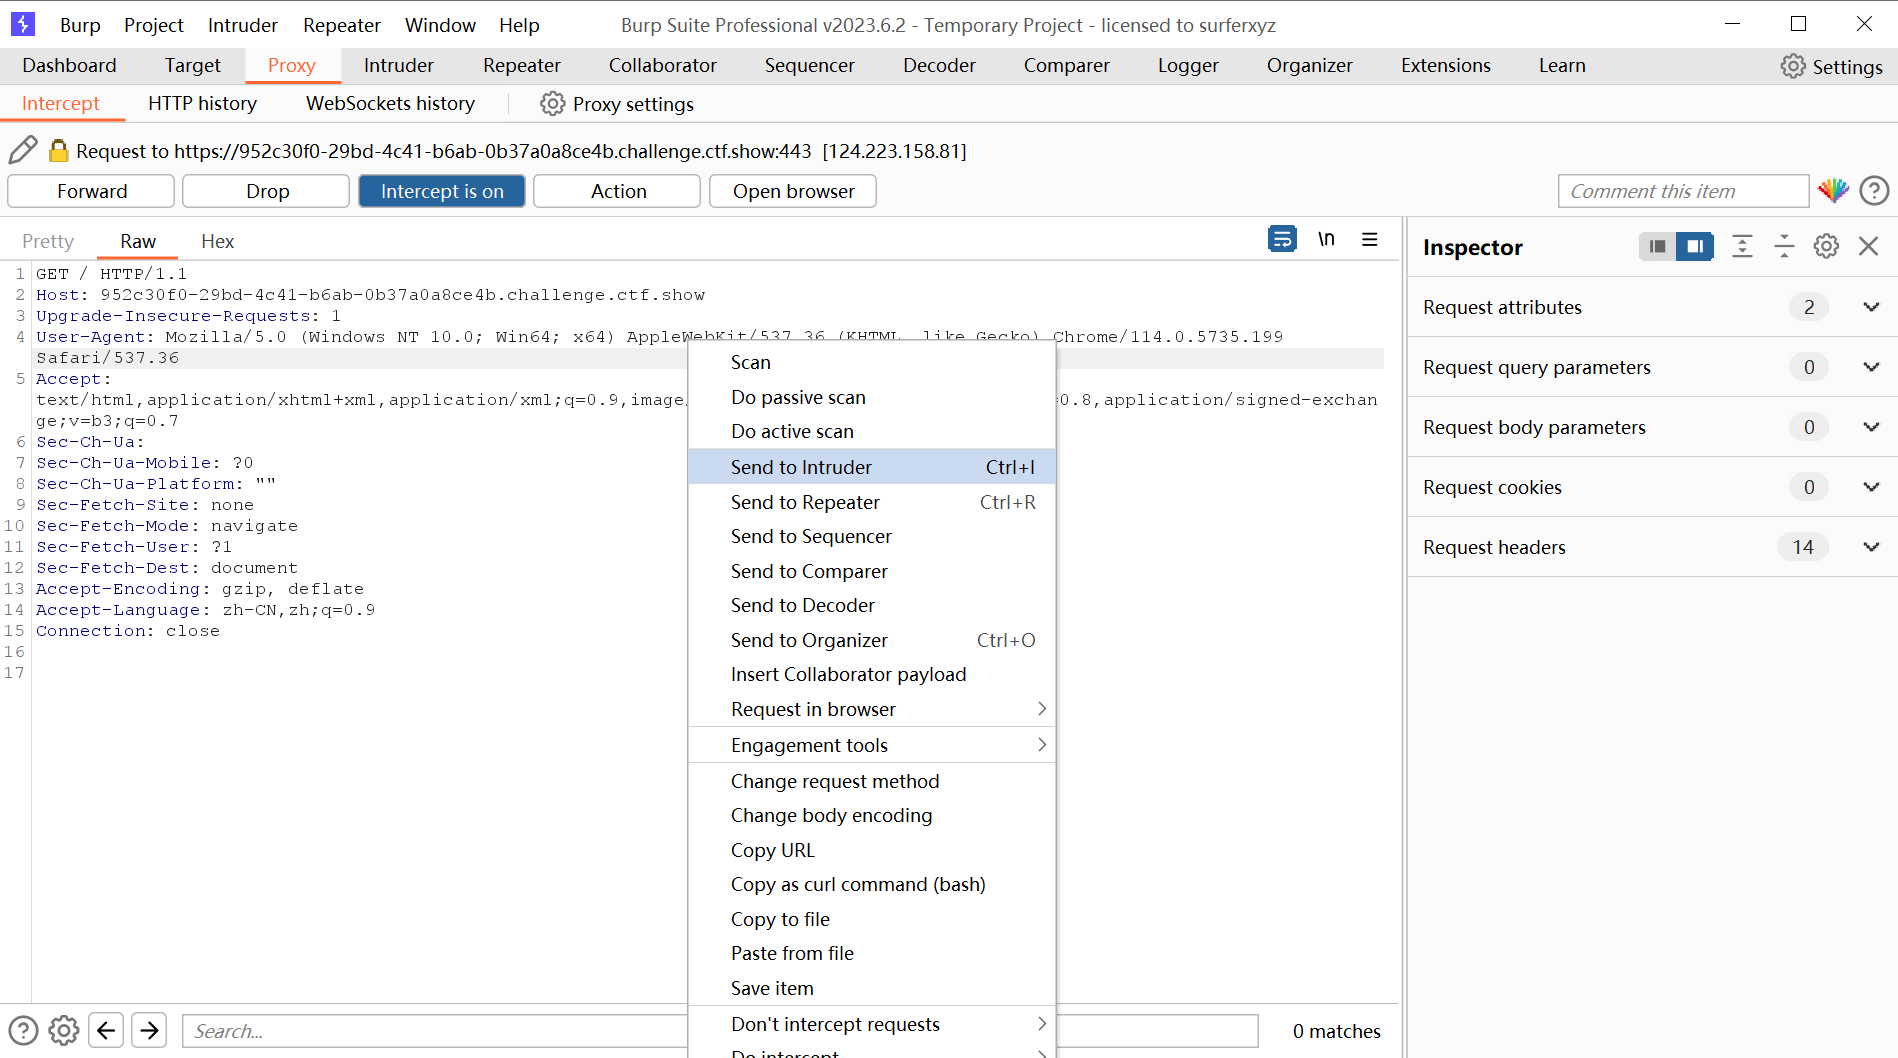The width and height of the screenshot is (1898, 1058).
Task: Choose Send to Organizer
Action: pyautogui.click(x=872, y=640)
